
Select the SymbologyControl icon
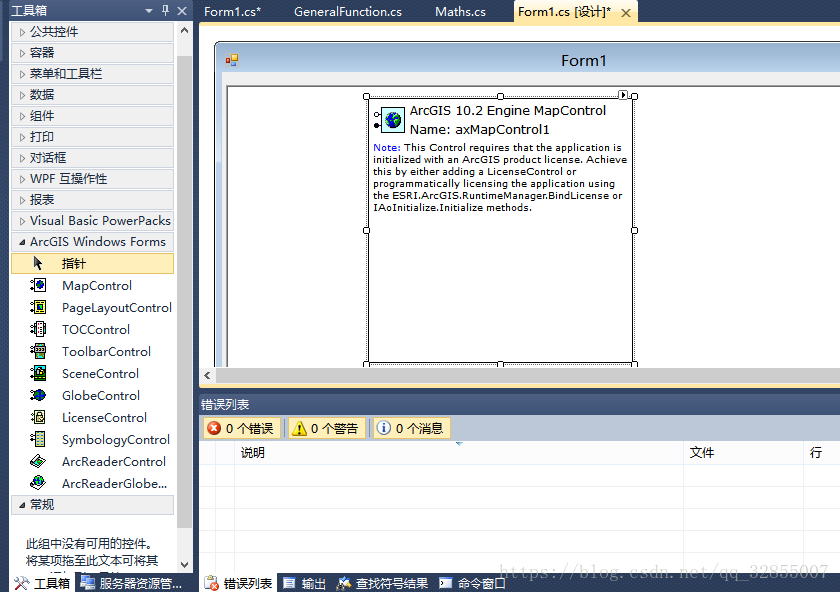coord(39,439)
